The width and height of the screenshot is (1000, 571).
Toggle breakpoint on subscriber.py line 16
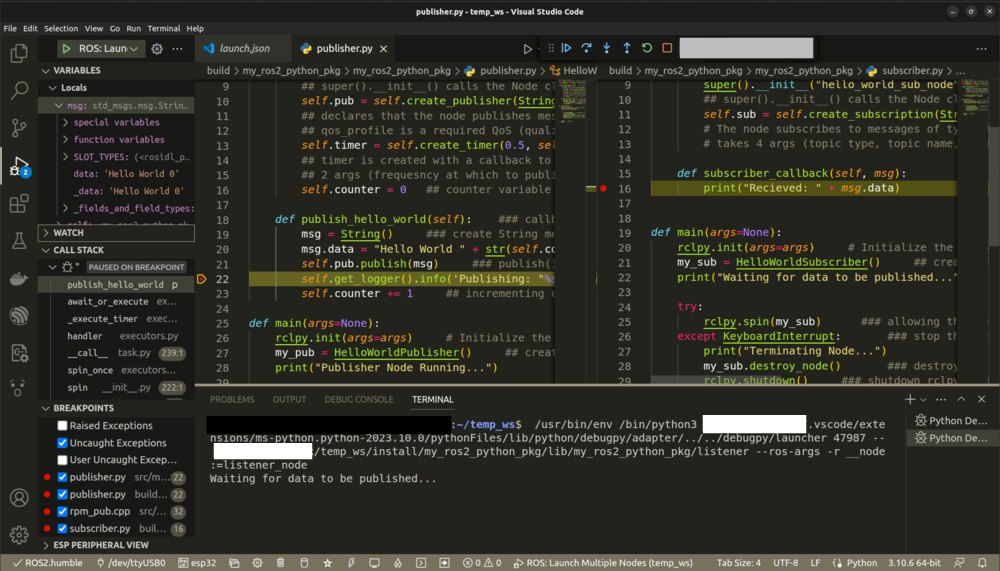coord(603,188)
